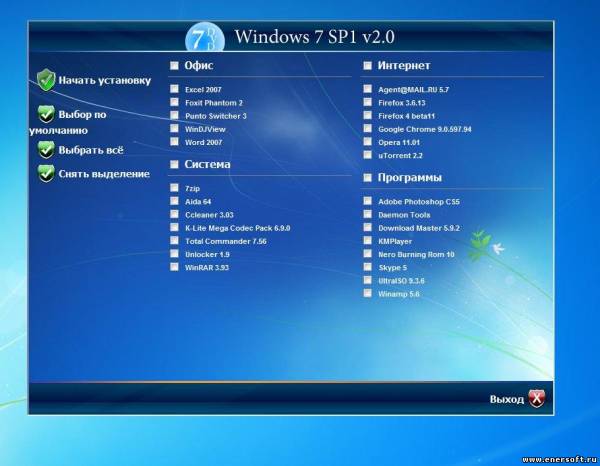600x466 pixels.
Task: Clear selection with Снять выделение label
Action: [104, 174]
